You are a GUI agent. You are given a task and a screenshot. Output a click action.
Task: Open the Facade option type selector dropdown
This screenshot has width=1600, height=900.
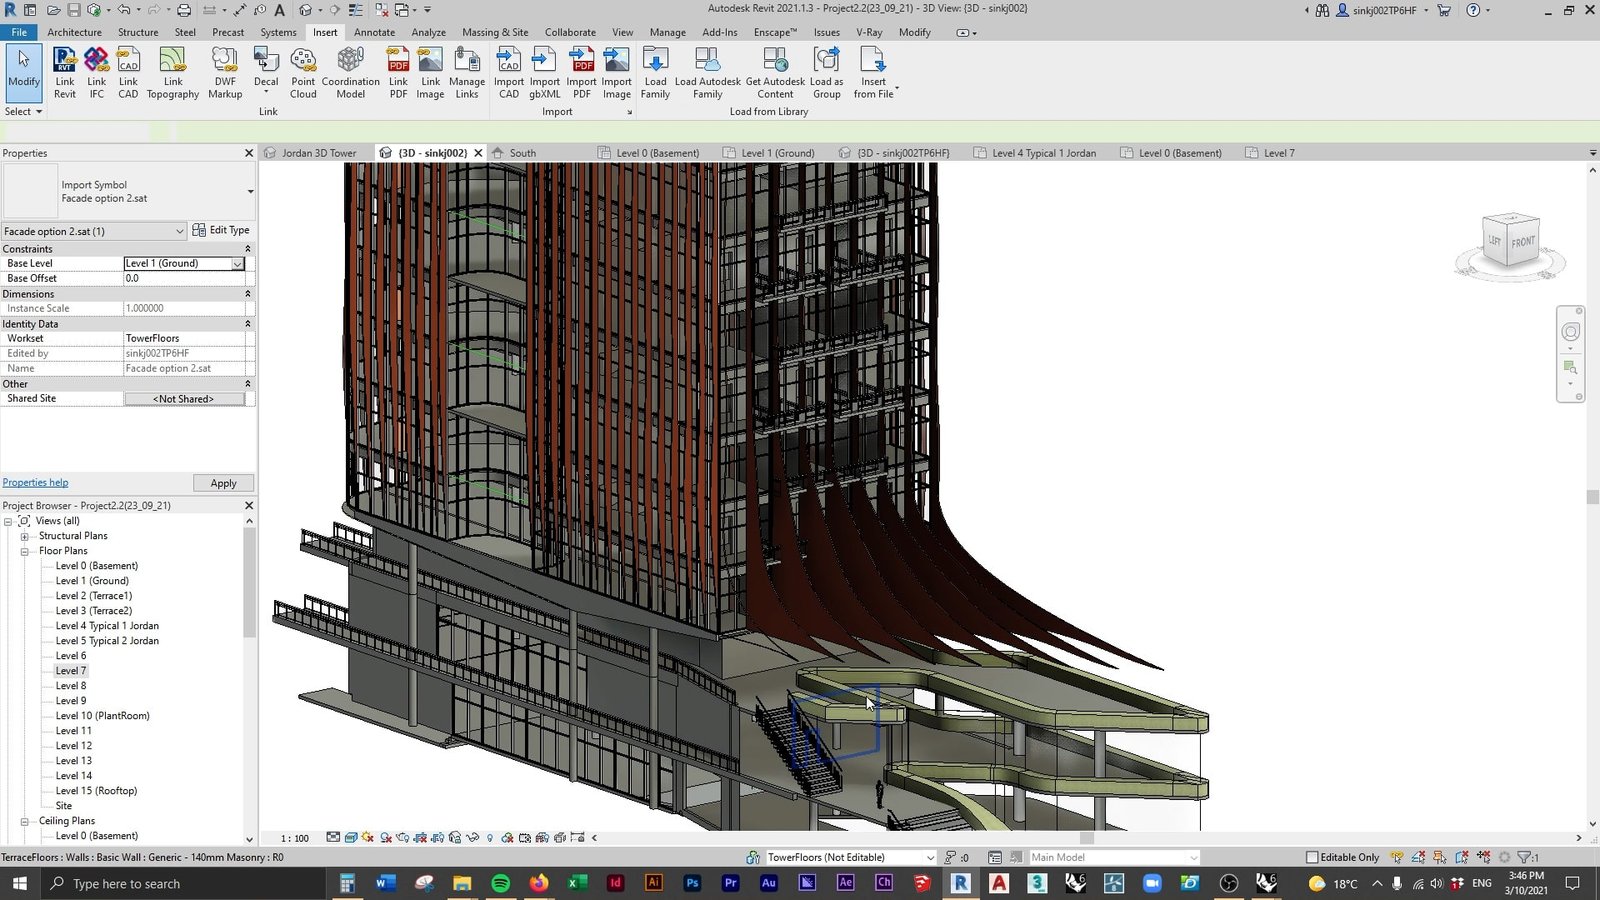coord(179,231)
